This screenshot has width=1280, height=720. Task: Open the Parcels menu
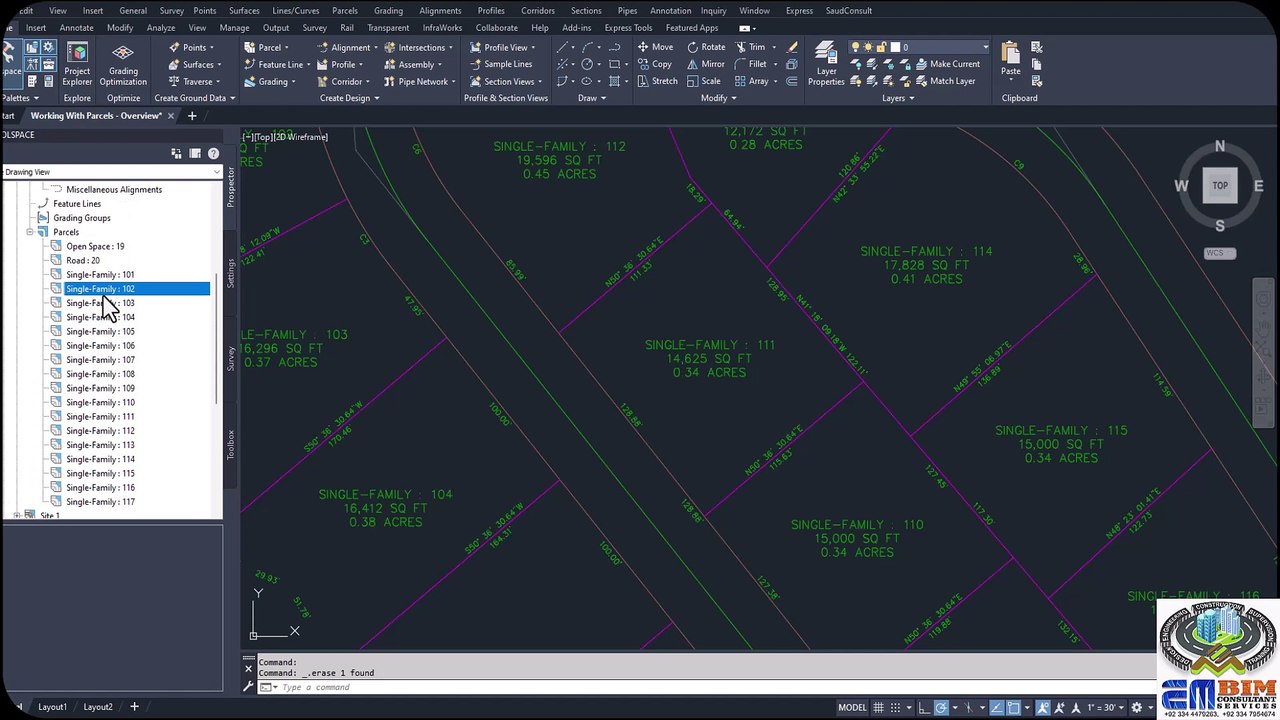345,11
